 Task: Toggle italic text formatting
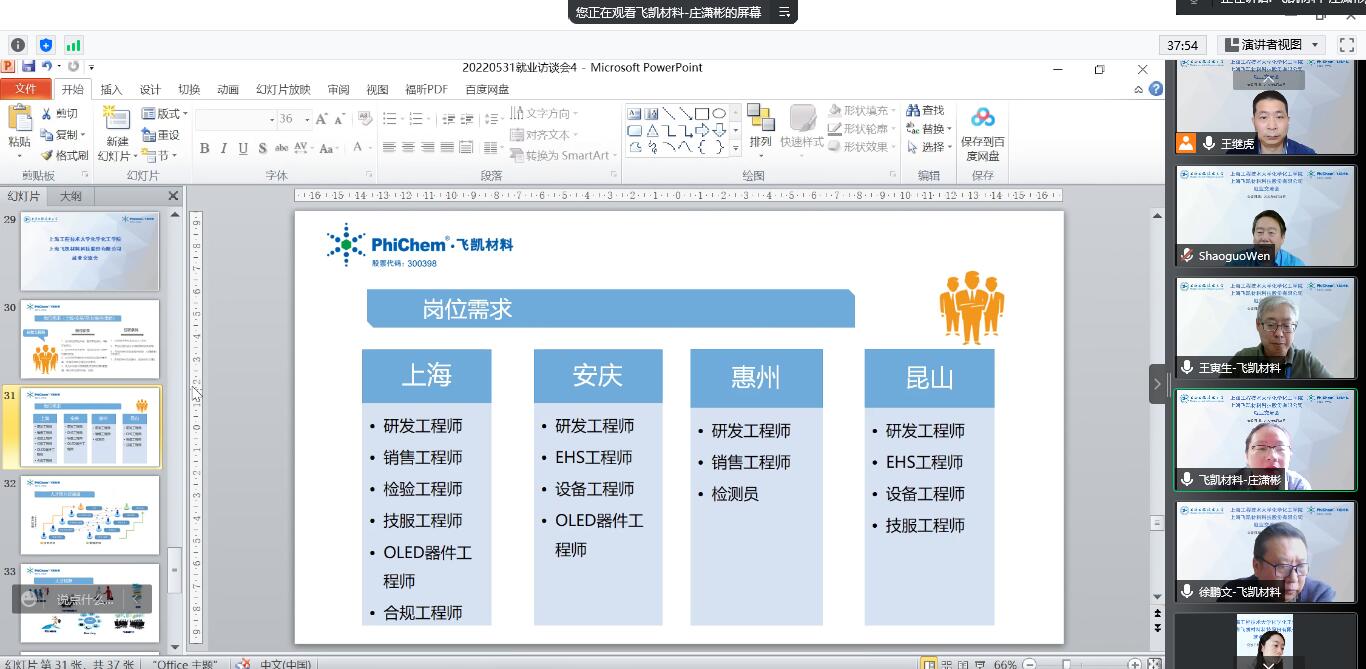(224, 149)
